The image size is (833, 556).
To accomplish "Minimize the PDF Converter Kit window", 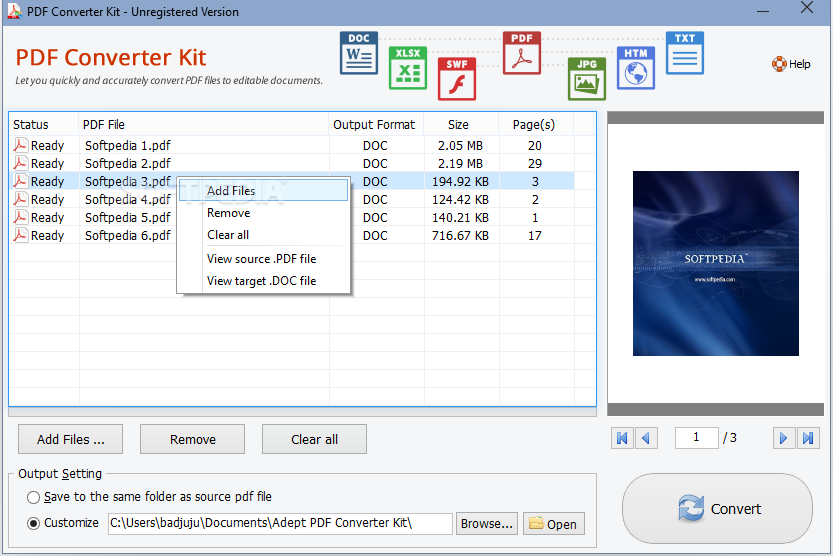I will tap(763, 11).
